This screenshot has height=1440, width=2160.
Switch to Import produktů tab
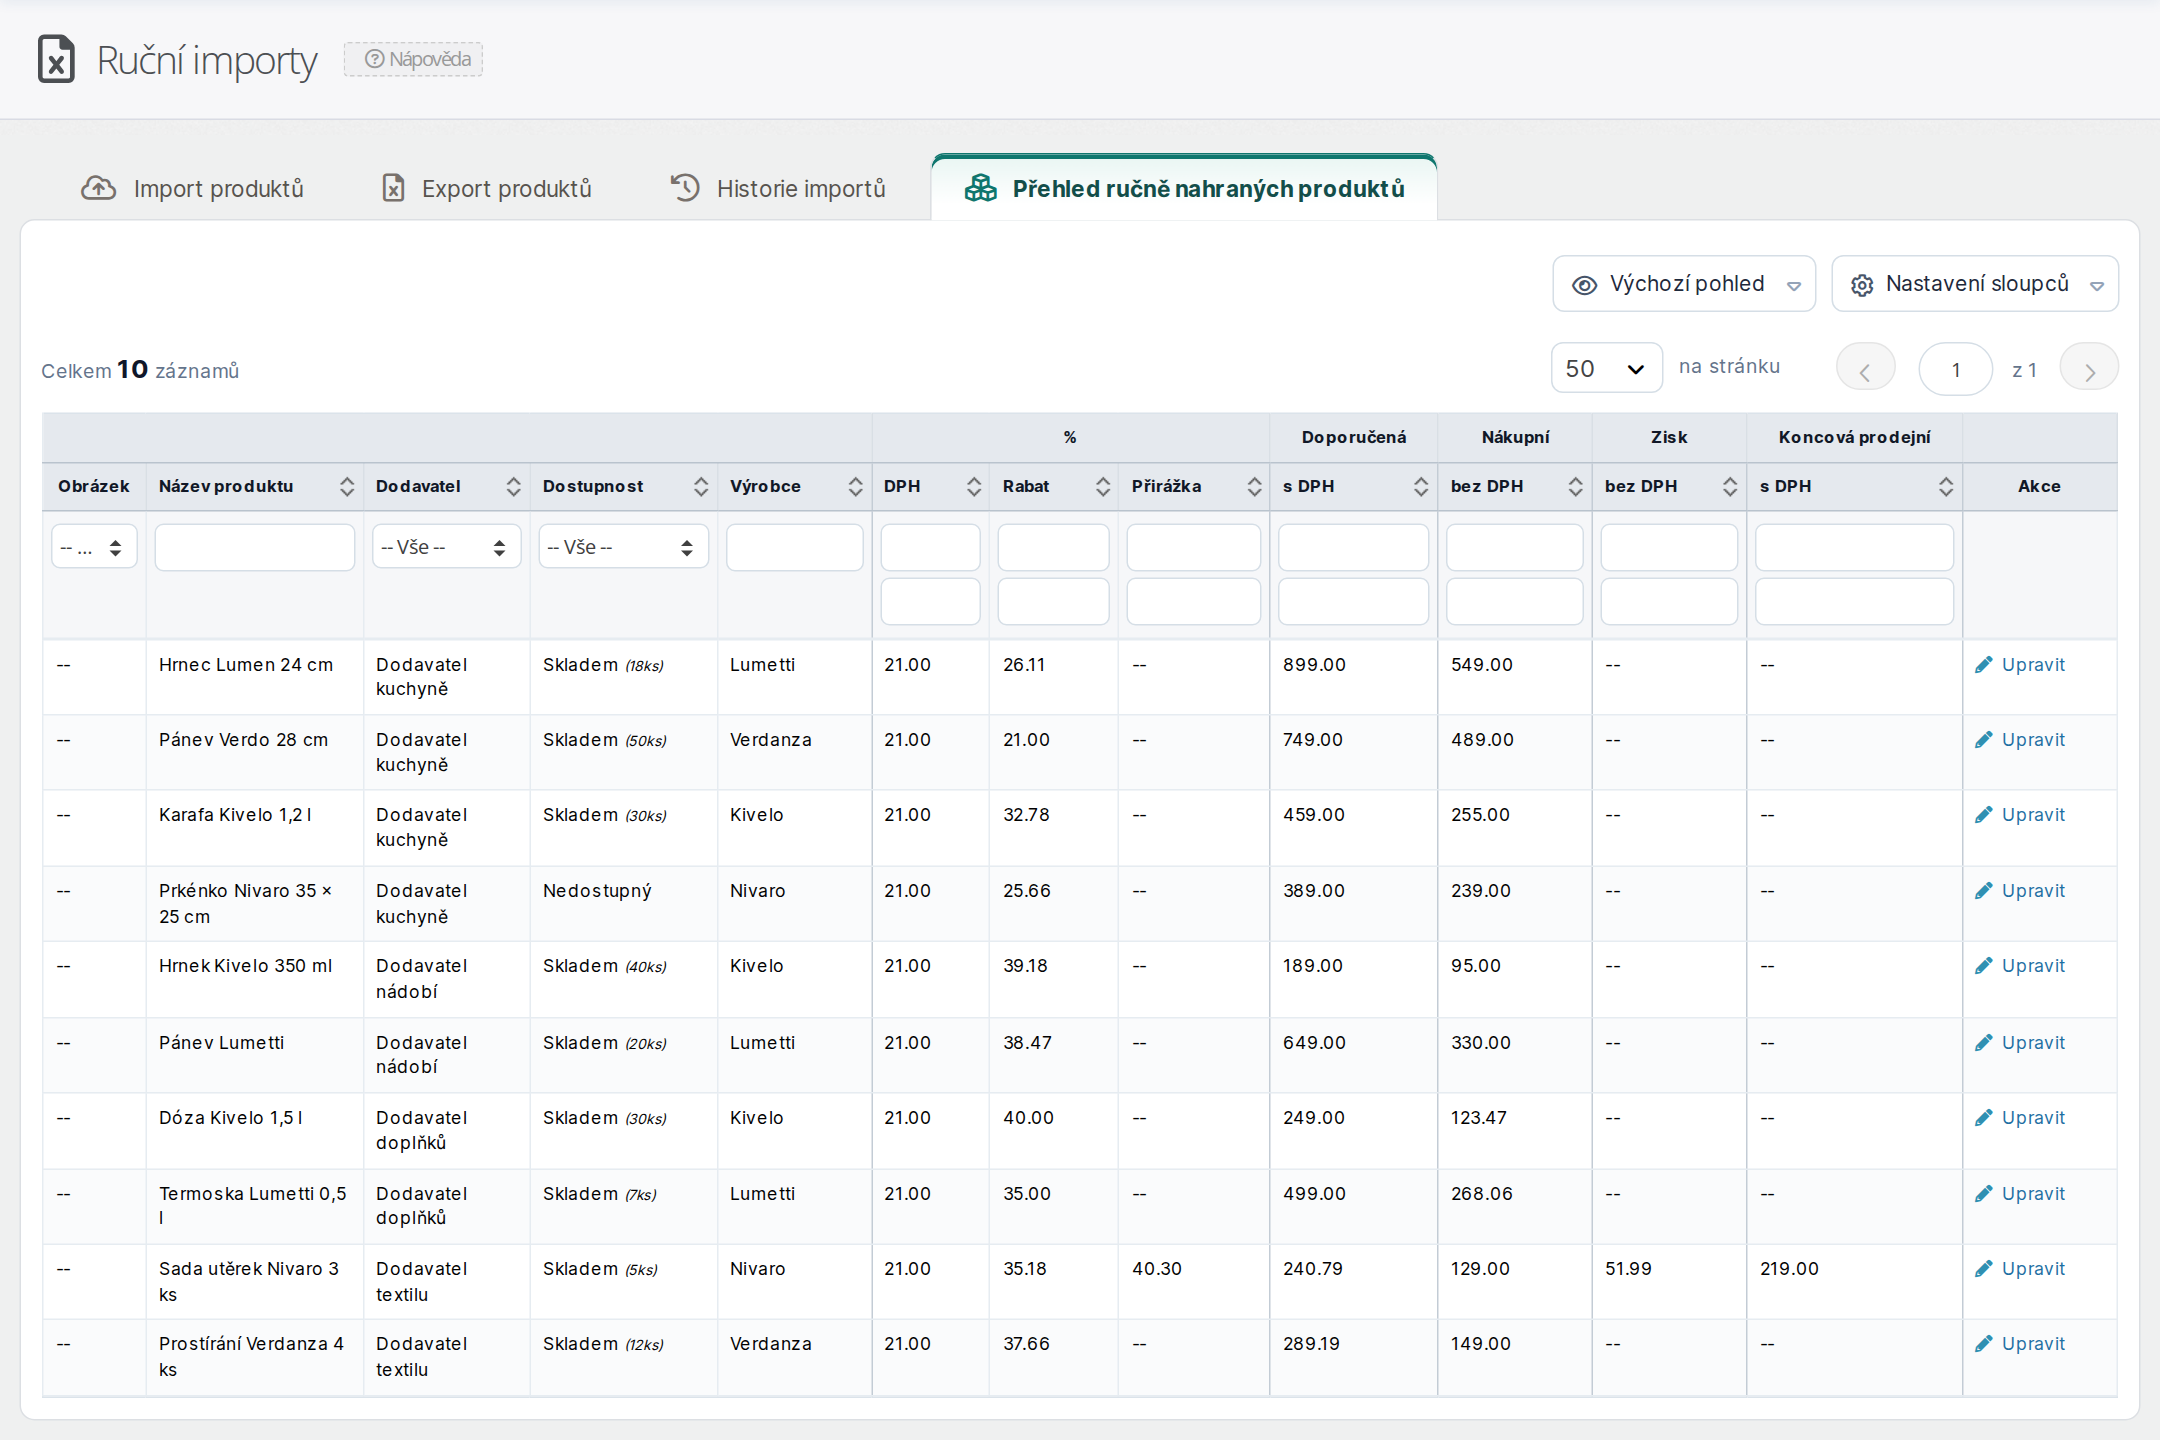[x=192, y=188]
